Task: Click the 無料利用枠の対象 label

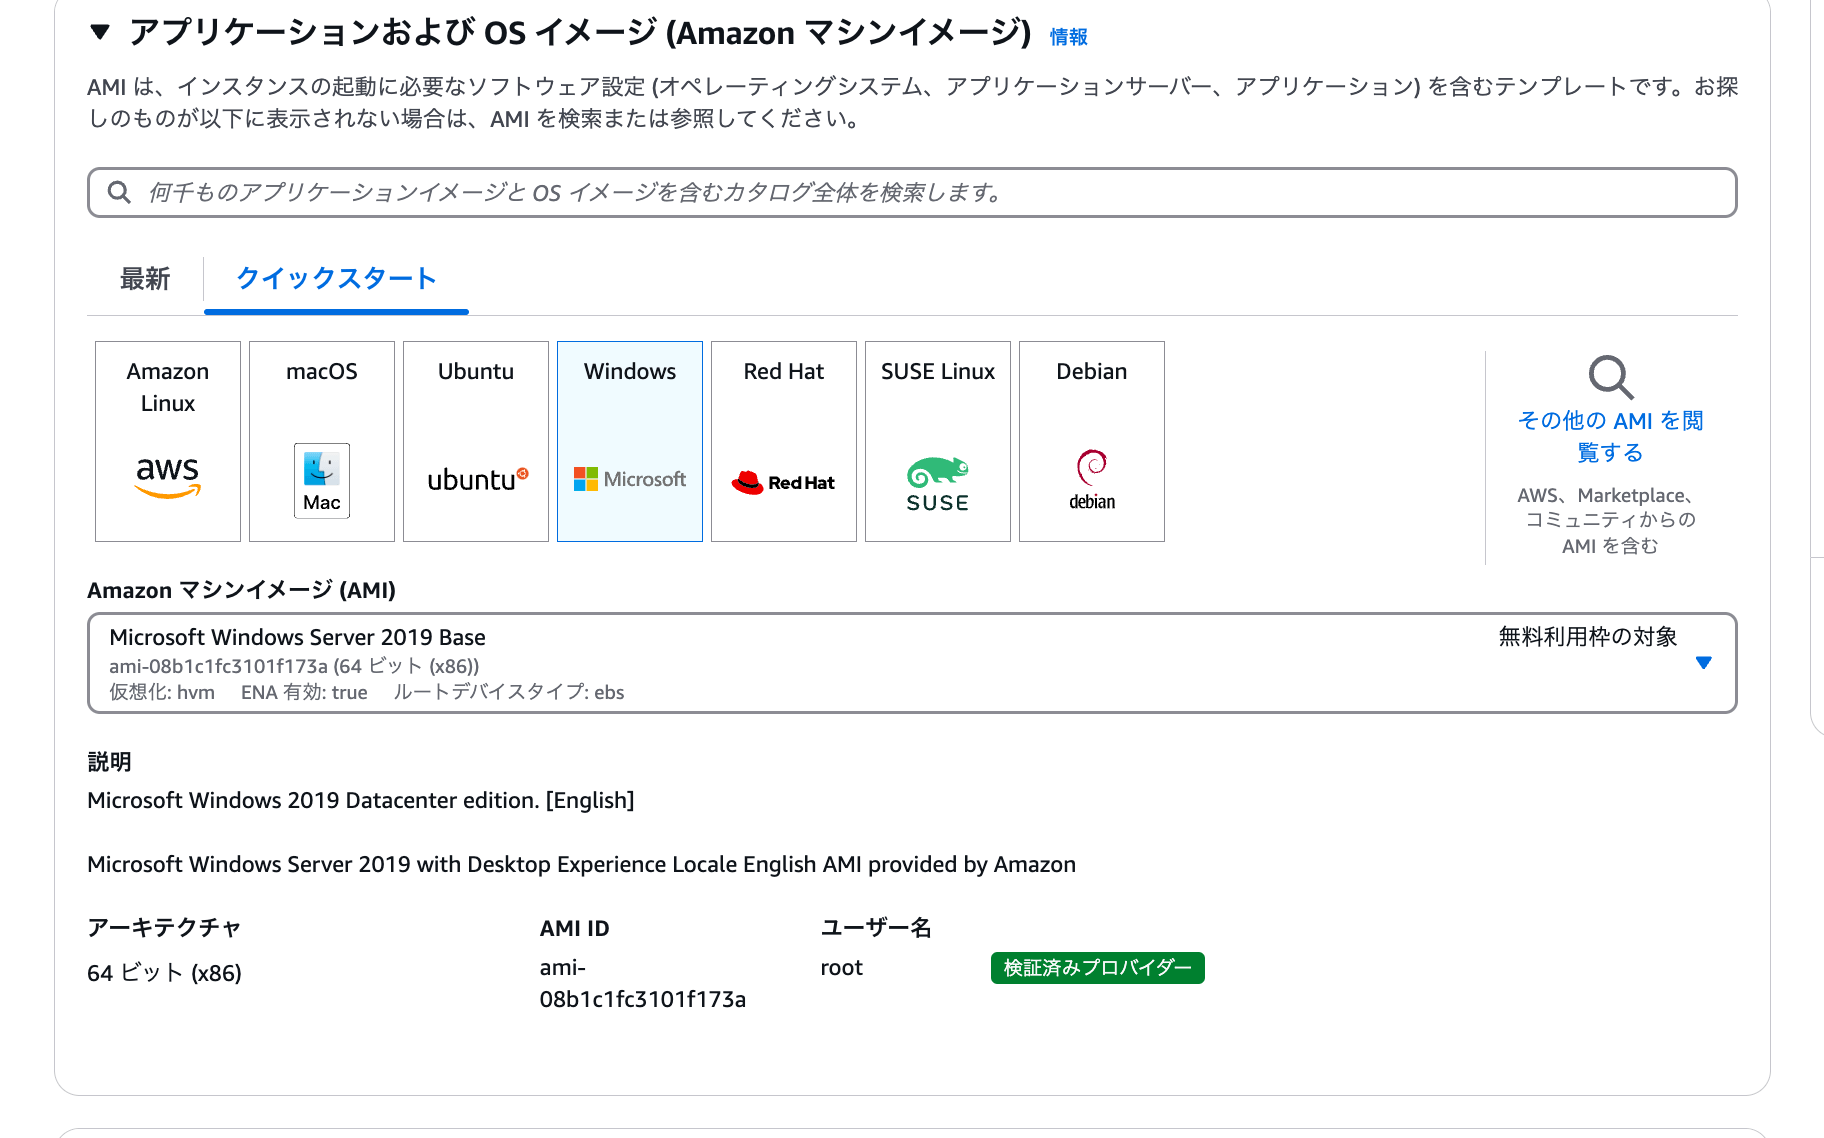Action: click(x=1588, y=637)
